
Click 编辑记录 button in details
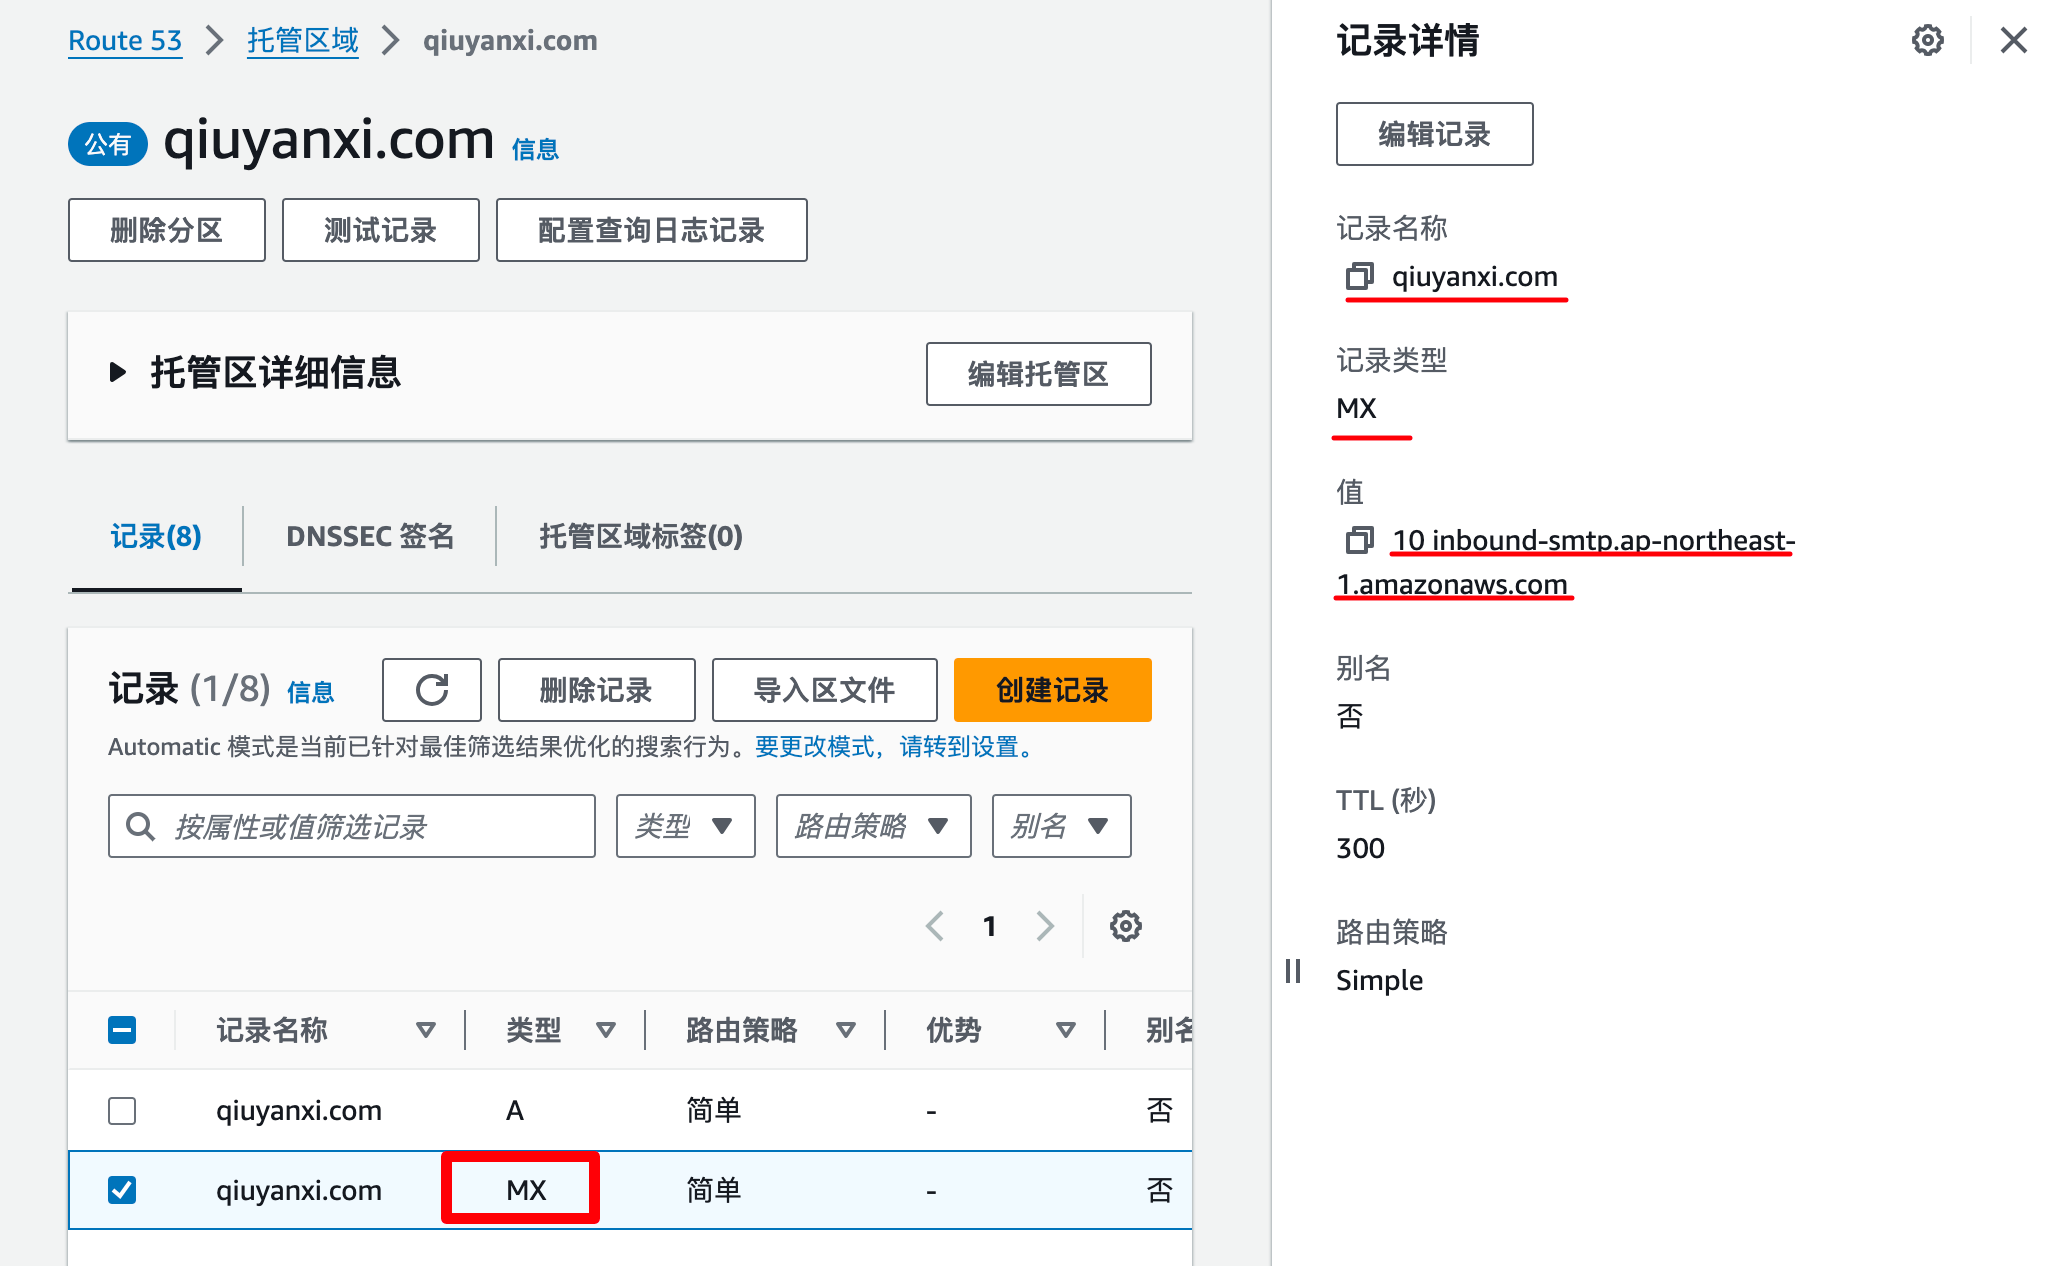[x=1435, y=134]
